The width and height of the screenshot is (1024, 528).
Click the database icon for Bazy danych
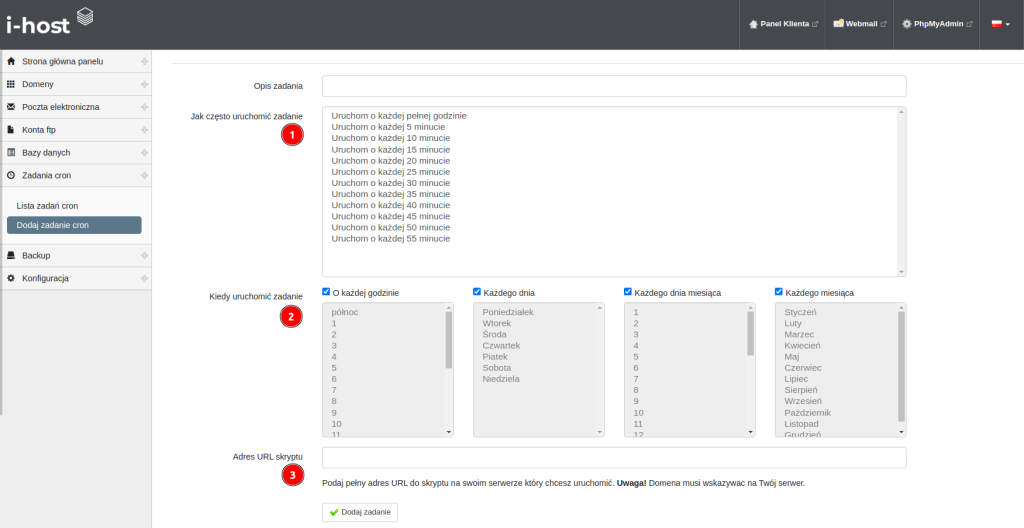11,153
